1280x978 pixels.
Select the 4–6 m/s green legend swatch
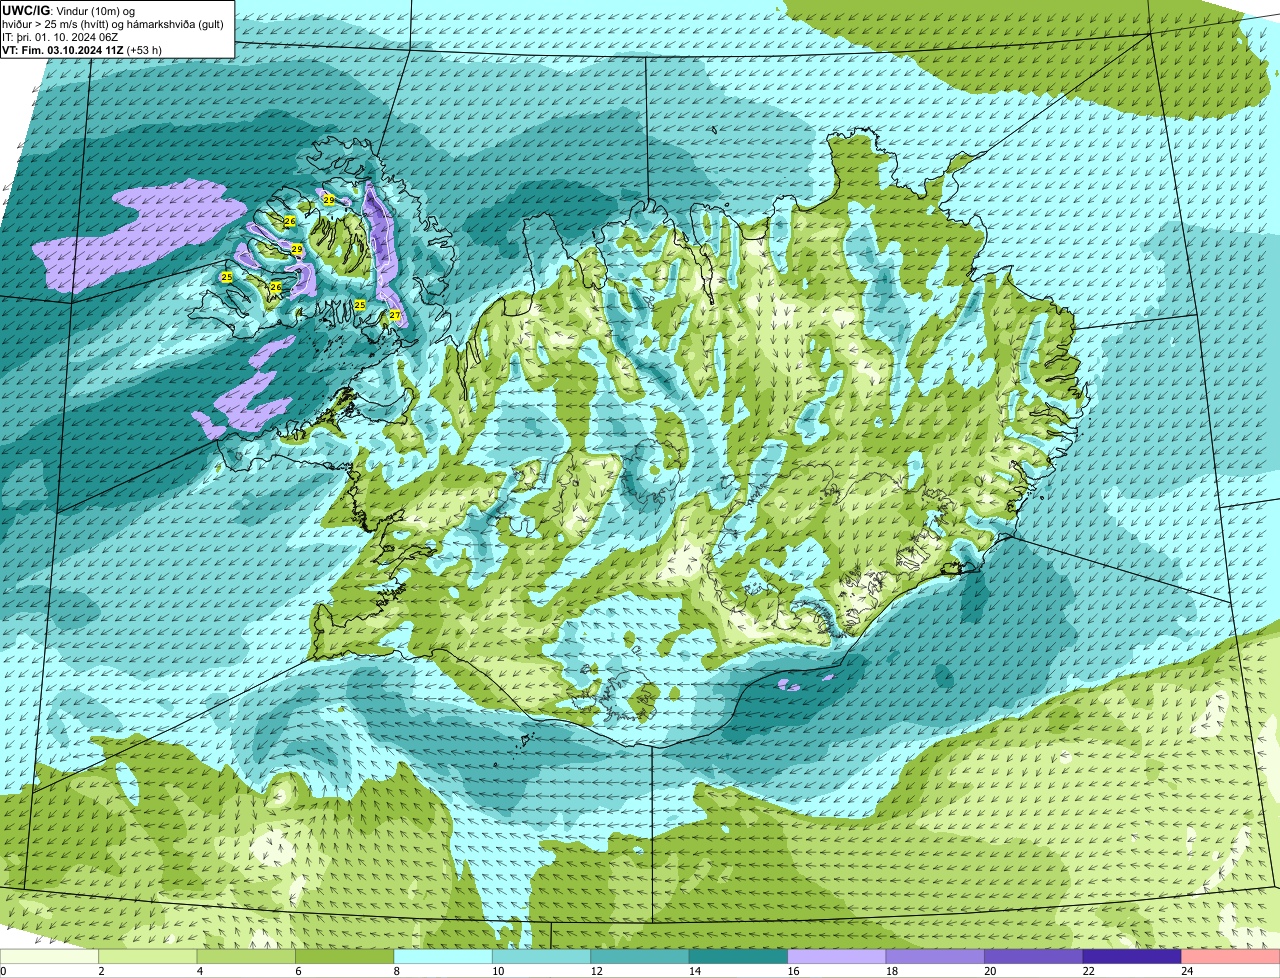coord(247,956)
